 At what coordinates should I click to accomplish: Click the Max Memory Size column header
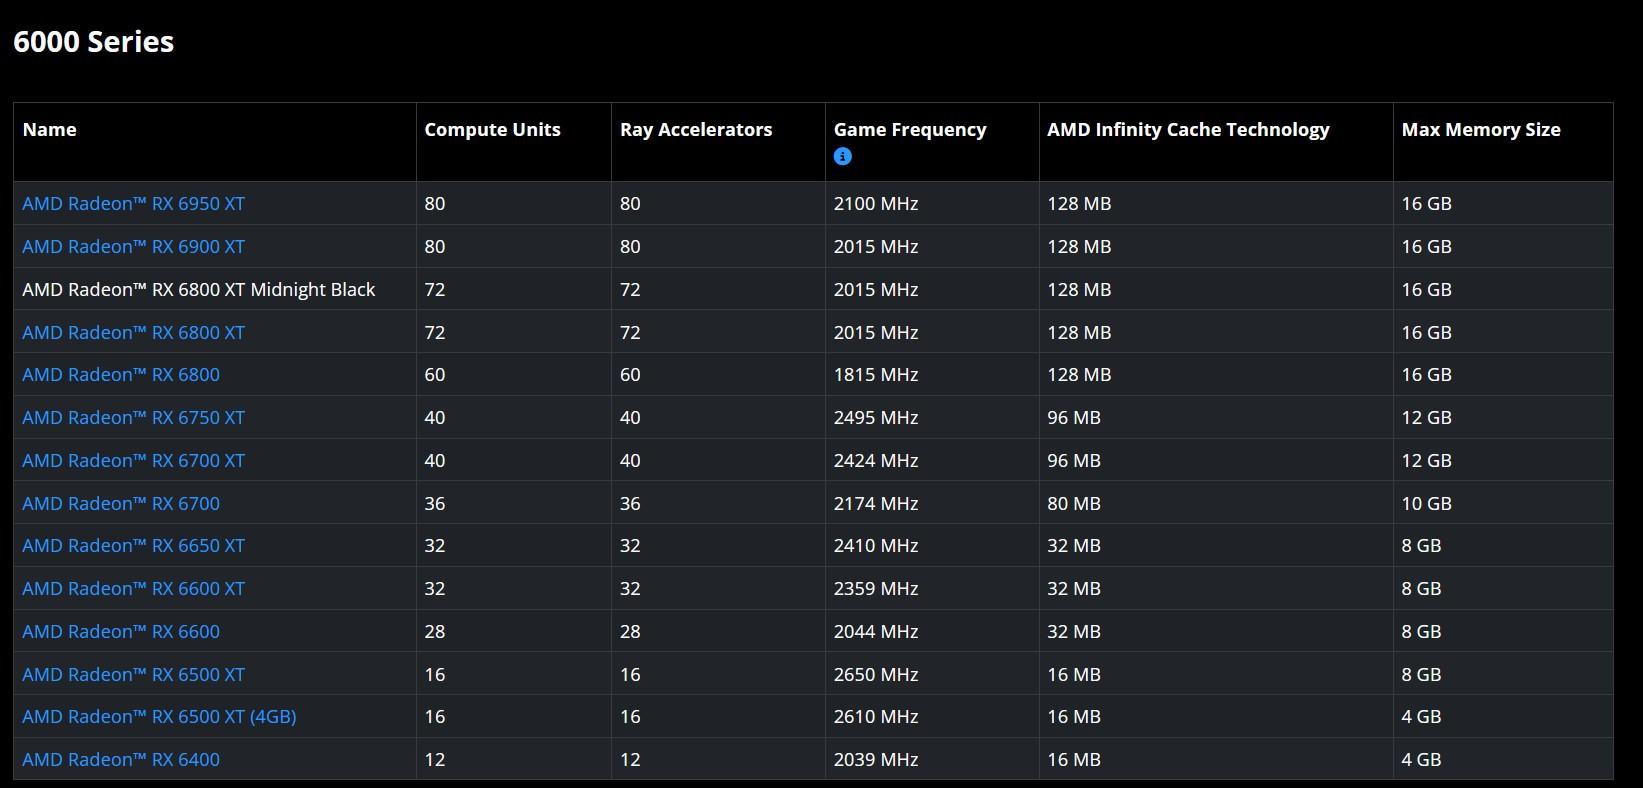(1481, 130)
